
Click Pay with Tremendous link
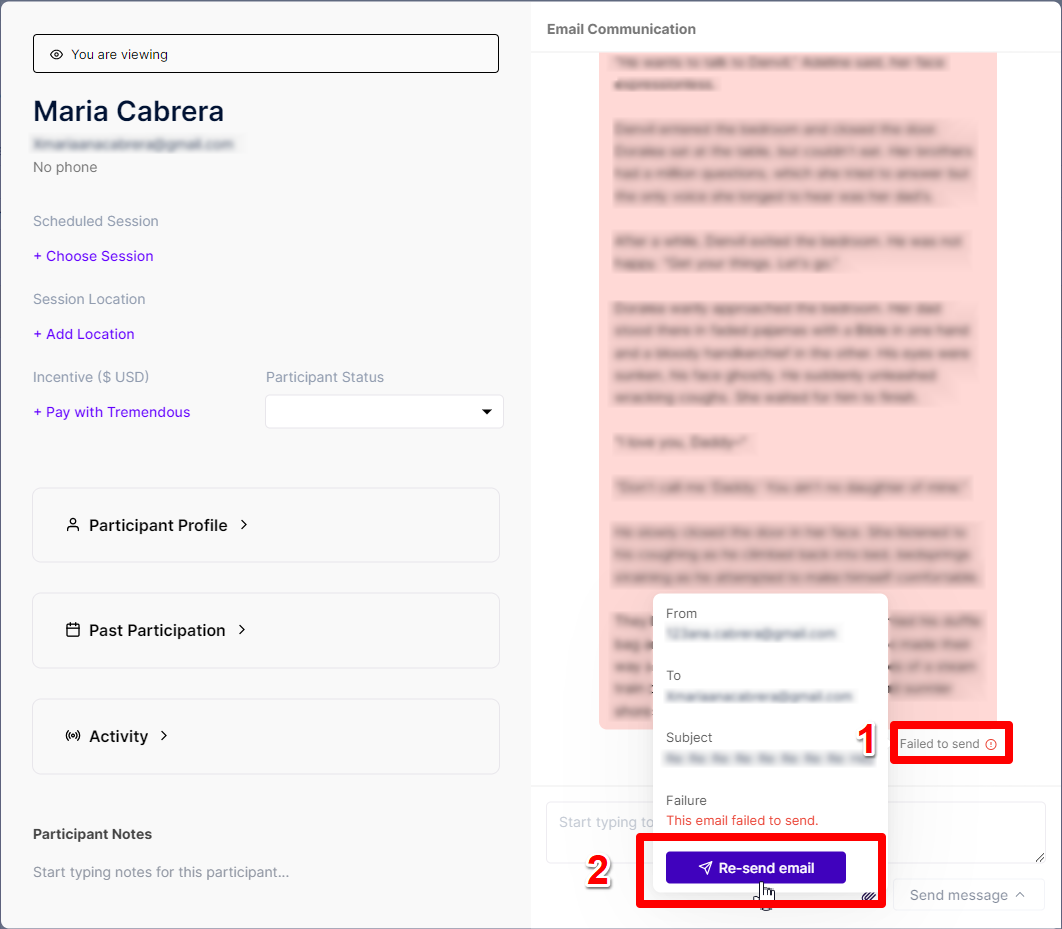[x=112, y=412]
